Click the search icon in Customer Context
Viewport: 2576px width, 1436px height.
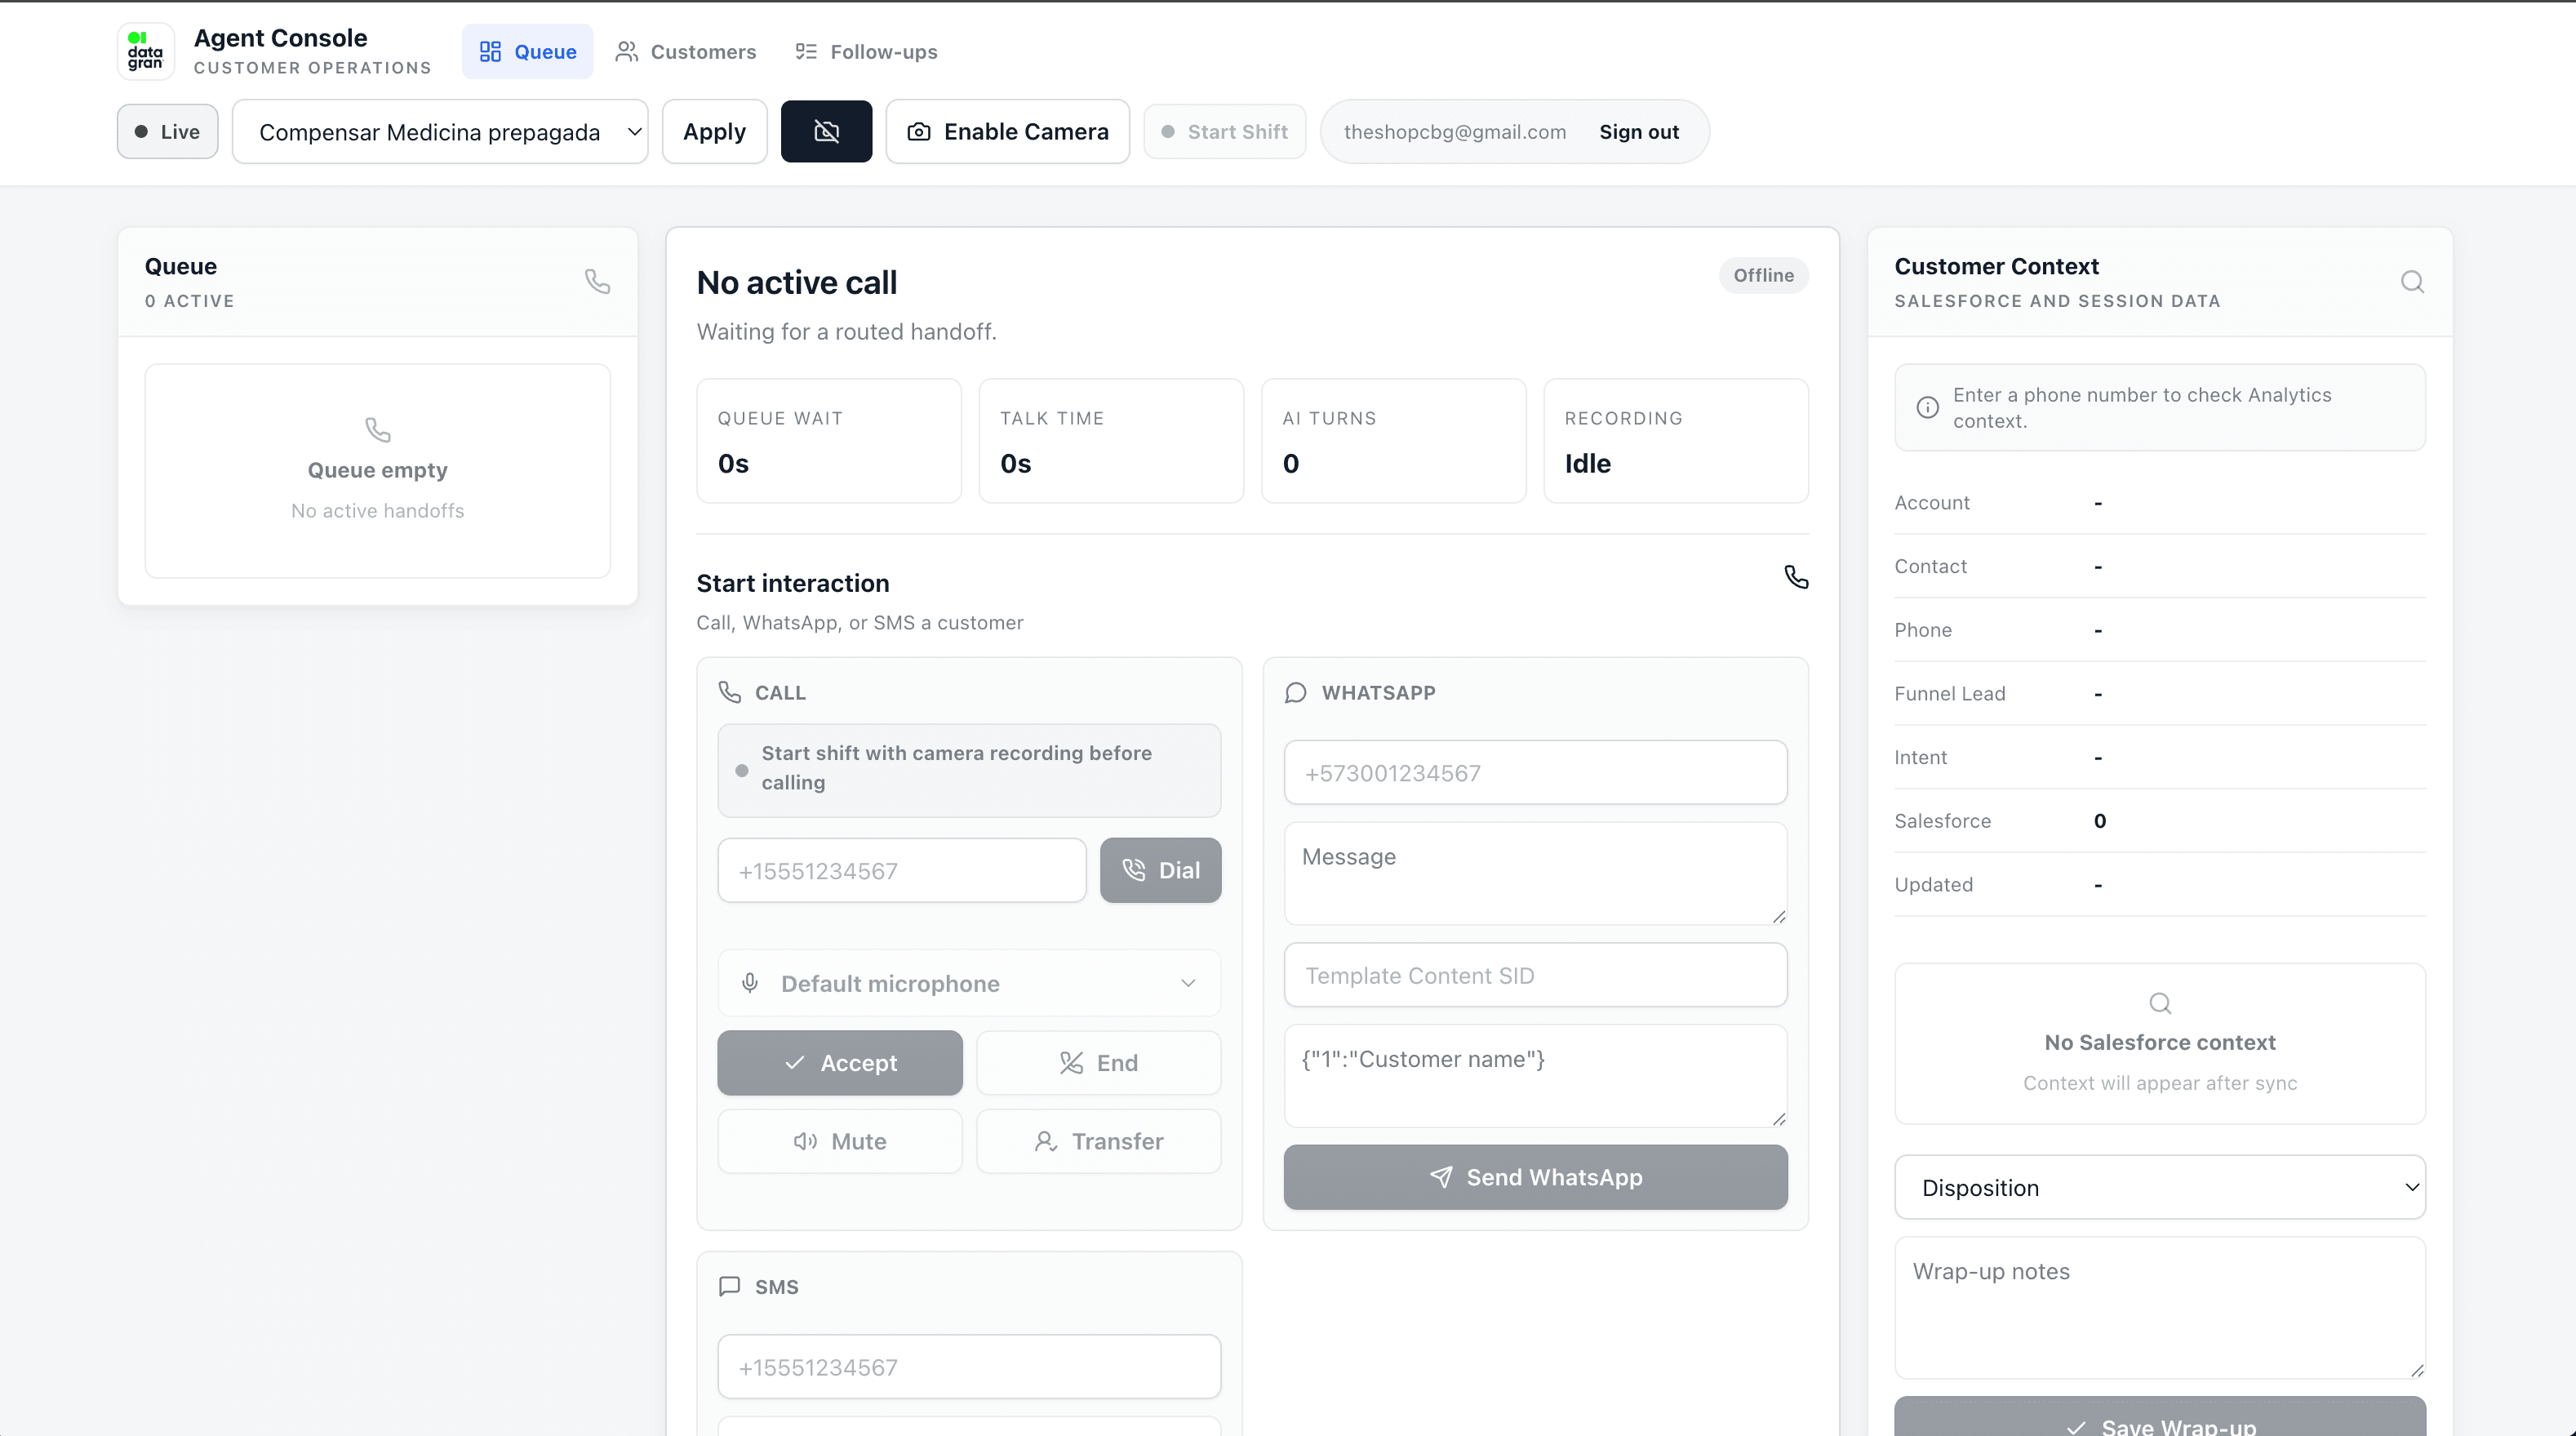(x=2412, y=281)
